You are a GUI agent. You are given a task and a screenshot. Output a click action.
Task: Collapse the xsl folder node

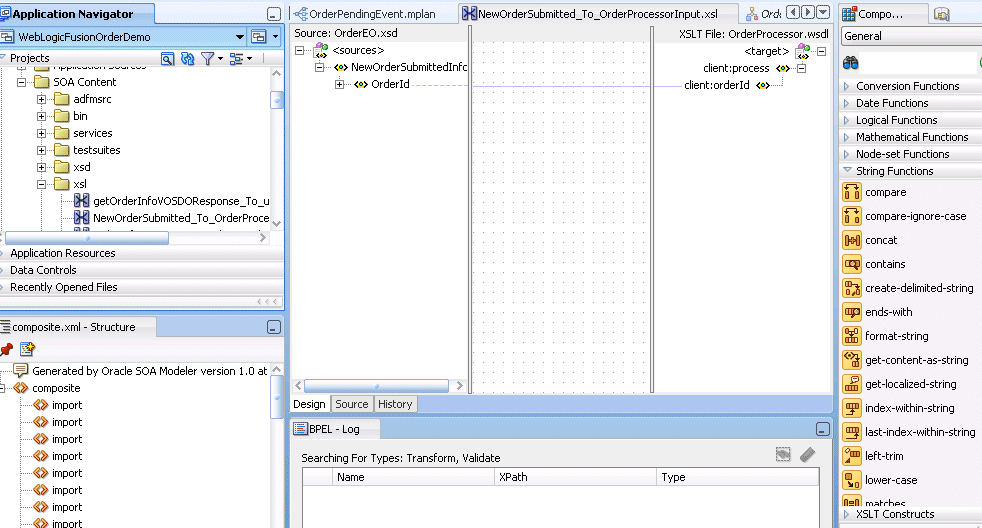point(41,184)
